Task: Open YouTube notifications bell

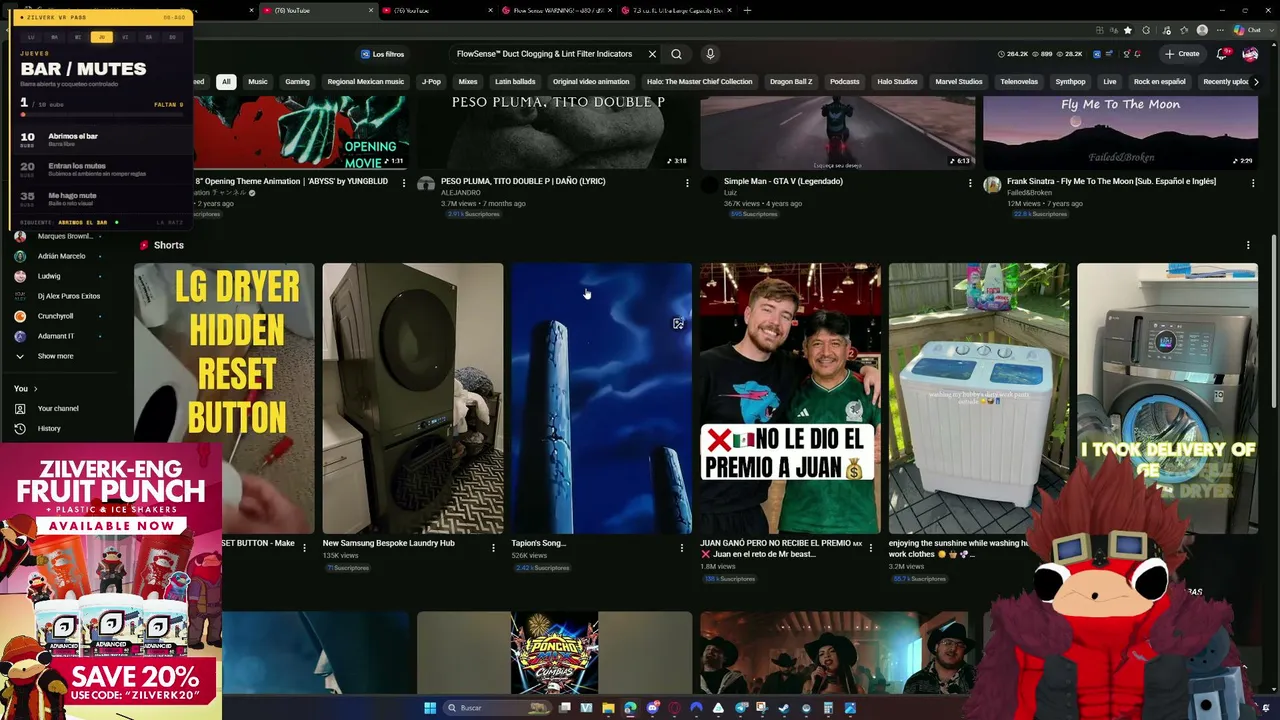Action: pos(1221,54)
